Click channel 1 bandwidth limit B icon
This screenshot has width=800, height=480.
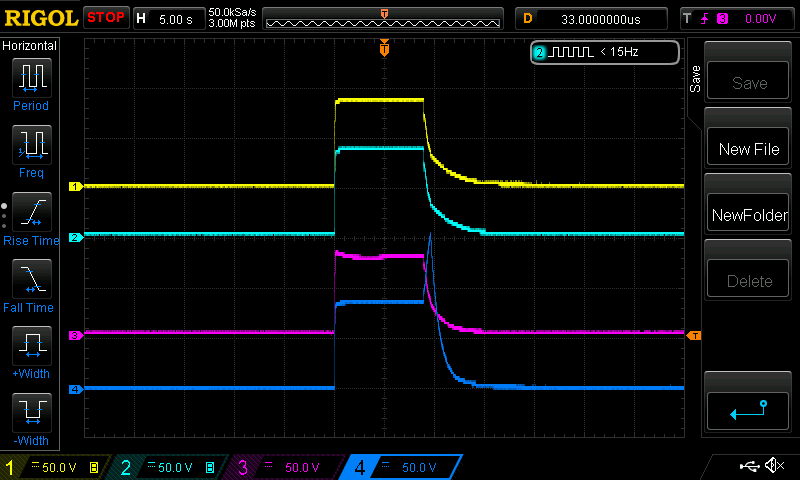94,467
